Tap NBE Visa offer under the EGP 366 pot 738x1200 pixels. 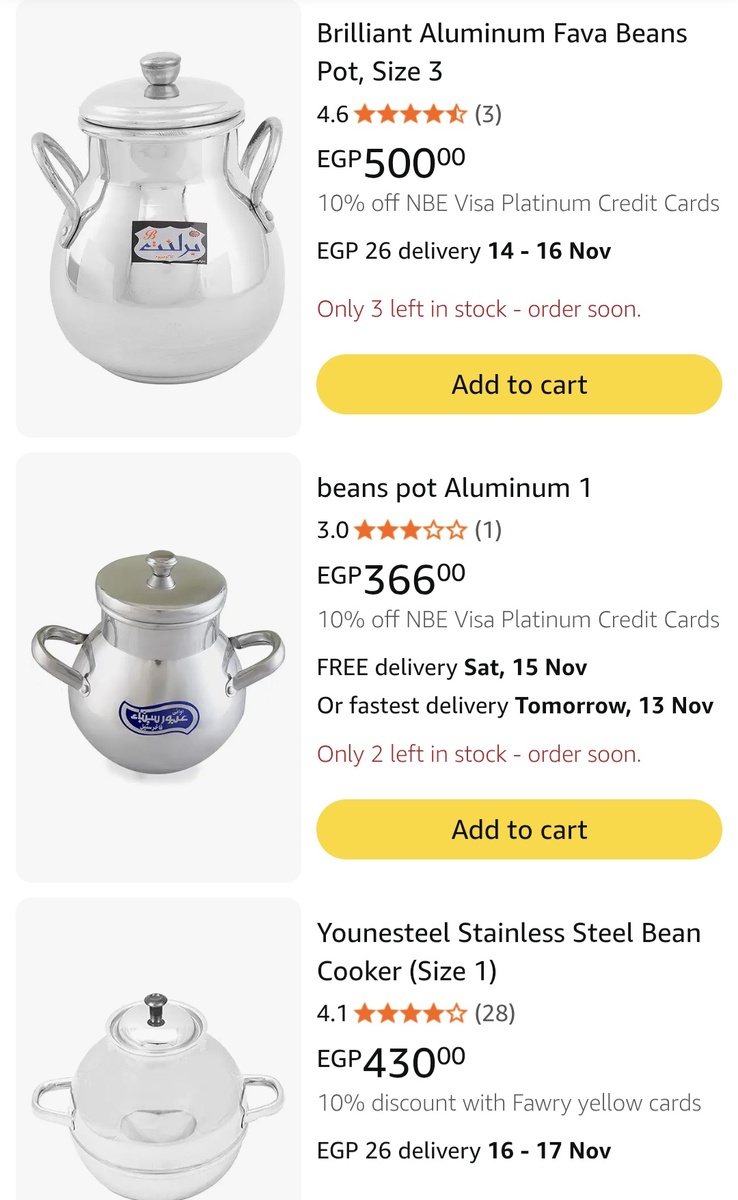518,620
